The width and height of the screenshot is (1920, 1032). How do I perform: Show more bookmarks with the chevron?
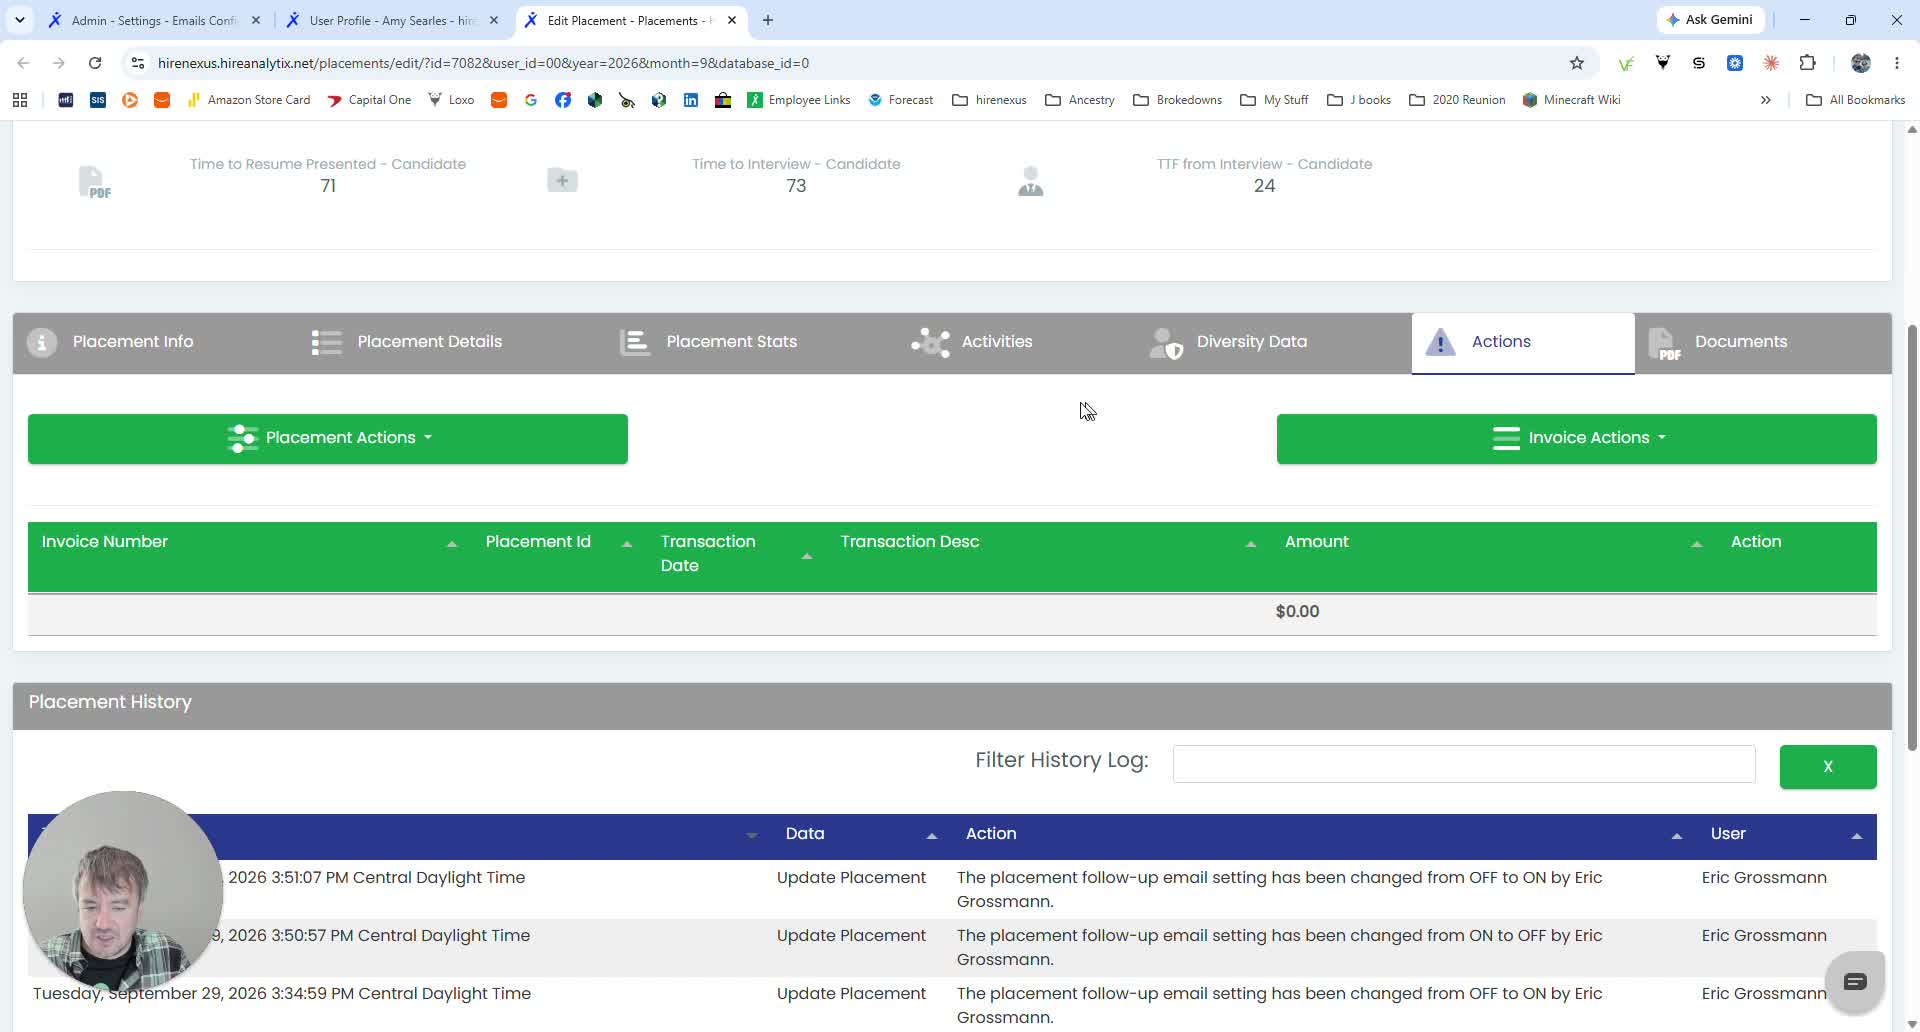tap(1766, 100)
